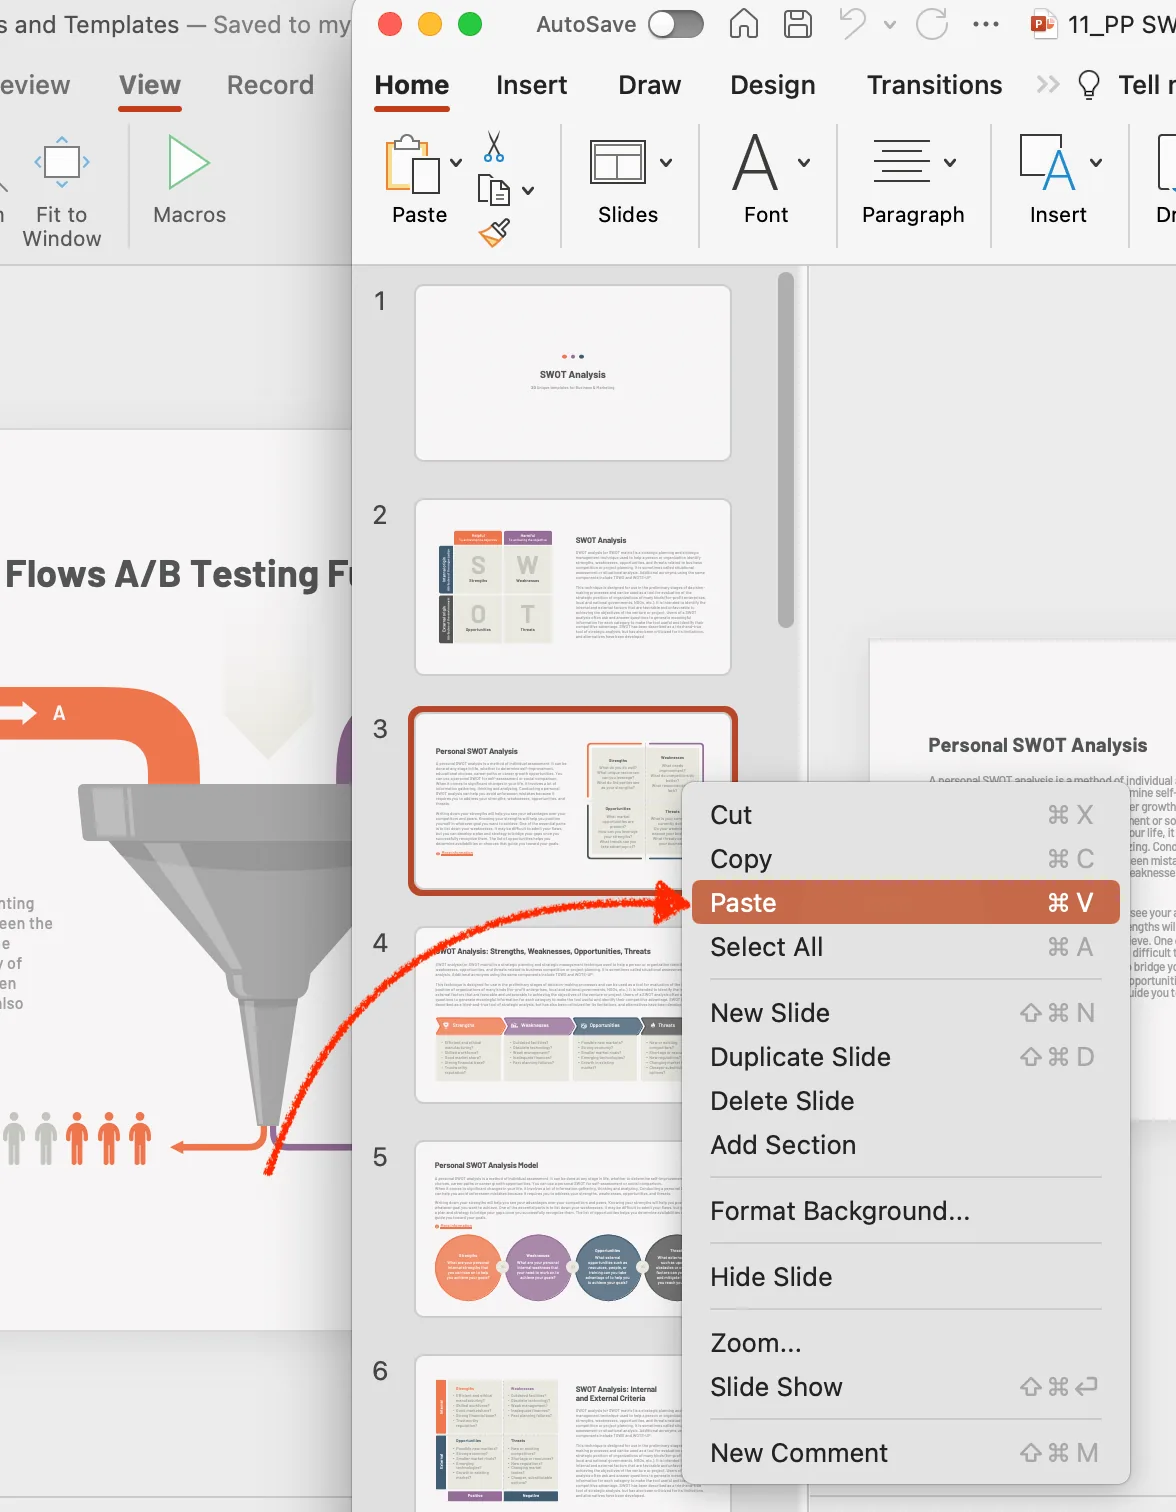1176x1512 pixels.
Task: Open the Design ribbon tab
Action: pyautogui.click(x=773, y=86)
